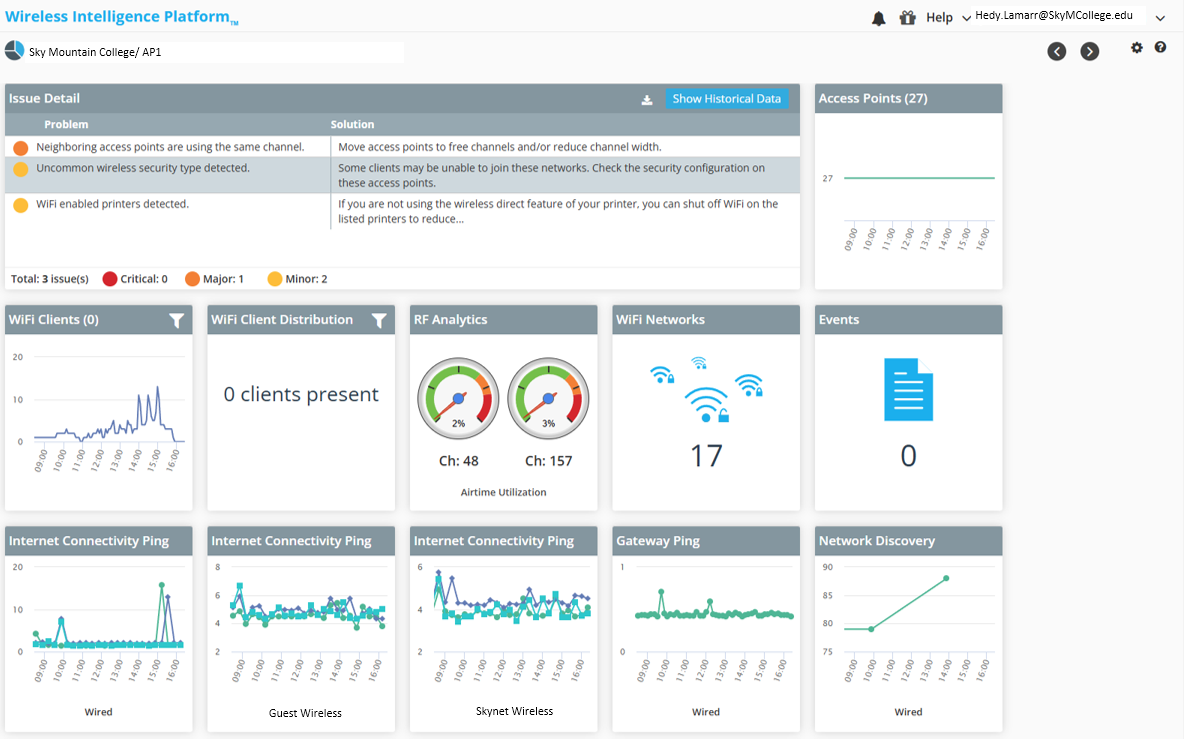
Task: Open the Network Discovery panel header
Action: point(908,540)
